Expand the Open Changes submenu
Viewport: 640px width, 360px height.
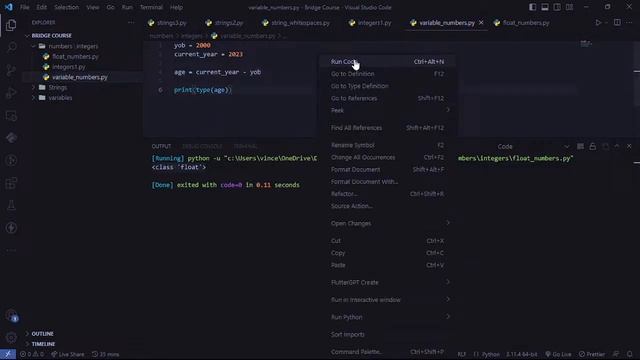[387, 223]
